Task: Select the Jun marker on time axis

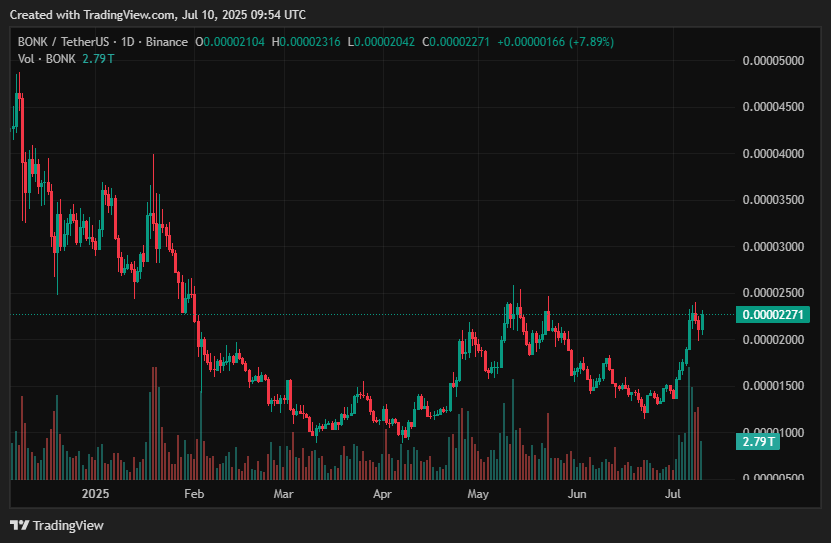Action: point(576,494)
